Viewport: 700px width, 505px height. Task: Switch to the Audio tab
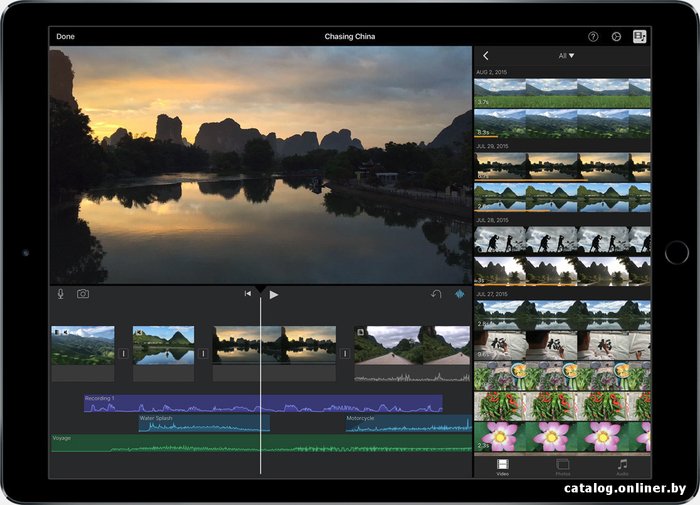tap(622, 466)
